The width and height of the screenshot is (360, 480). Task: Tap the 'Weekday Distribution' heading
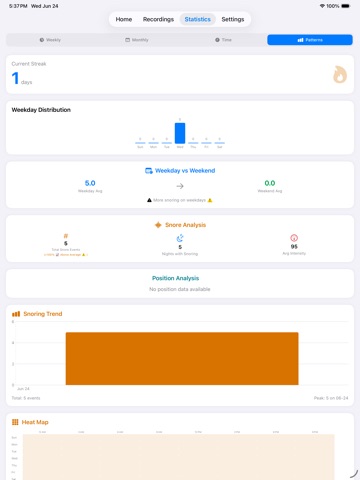(x=41, y=110)
